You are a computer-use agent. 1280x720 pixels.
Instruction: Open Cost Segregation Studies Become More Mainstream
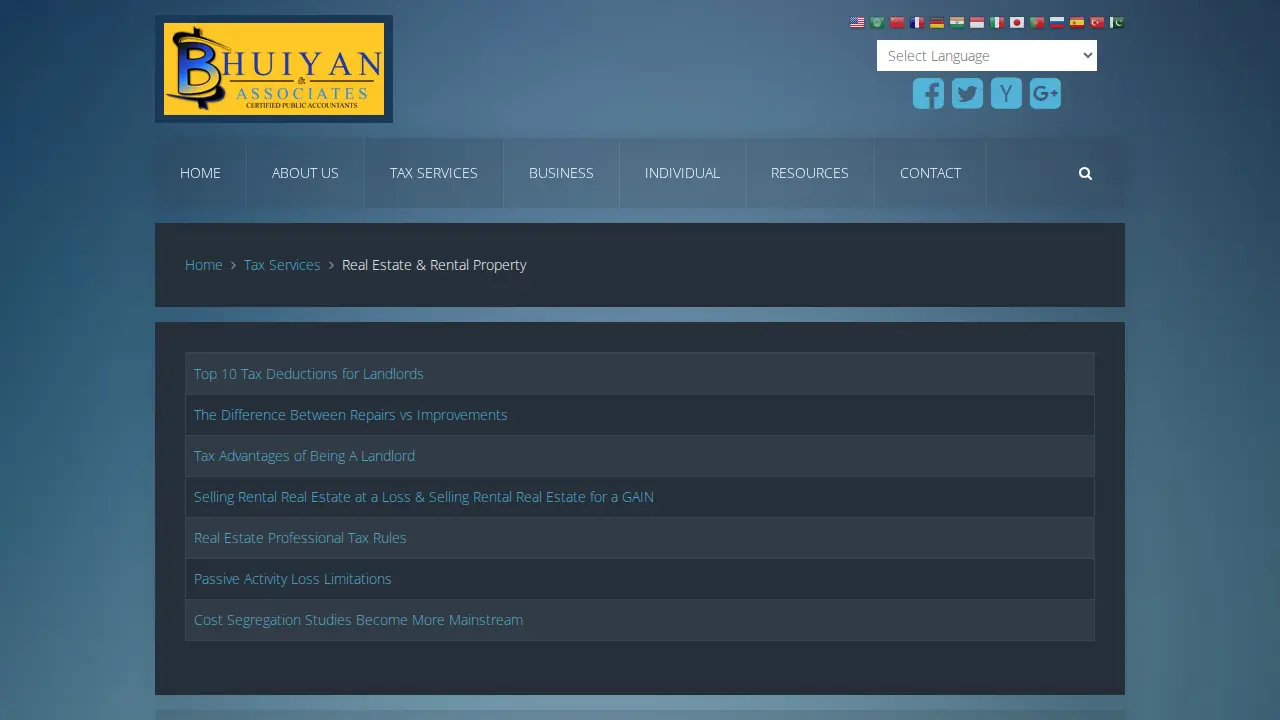pyautogui.click(x=358, y=620)
